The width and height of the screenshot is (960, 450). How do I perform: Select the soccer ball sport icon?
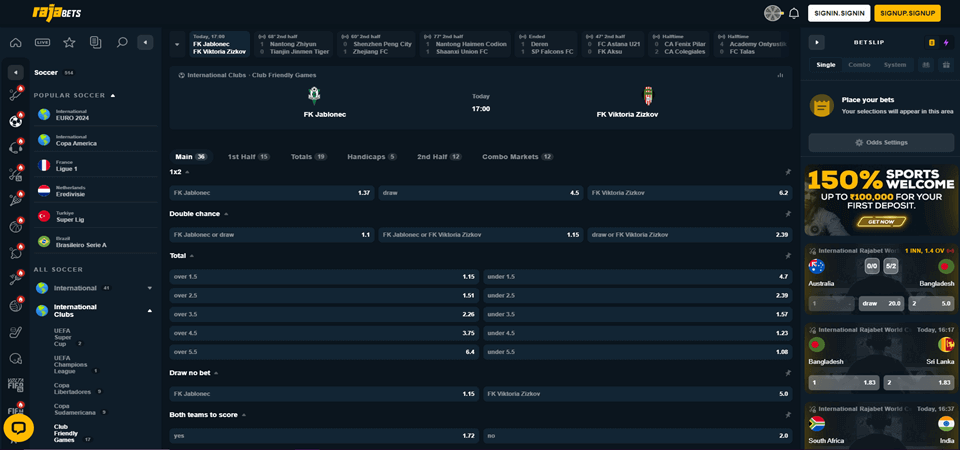click(15, 121)
